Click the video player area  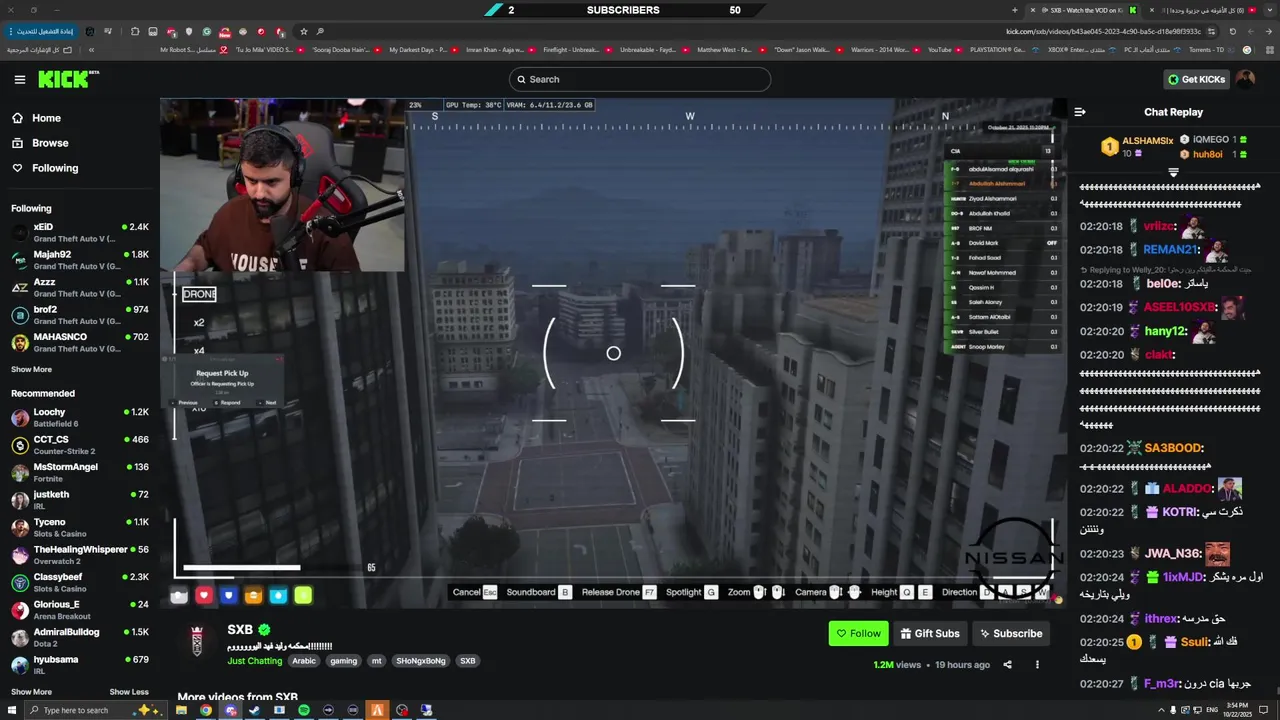[613, 352]
